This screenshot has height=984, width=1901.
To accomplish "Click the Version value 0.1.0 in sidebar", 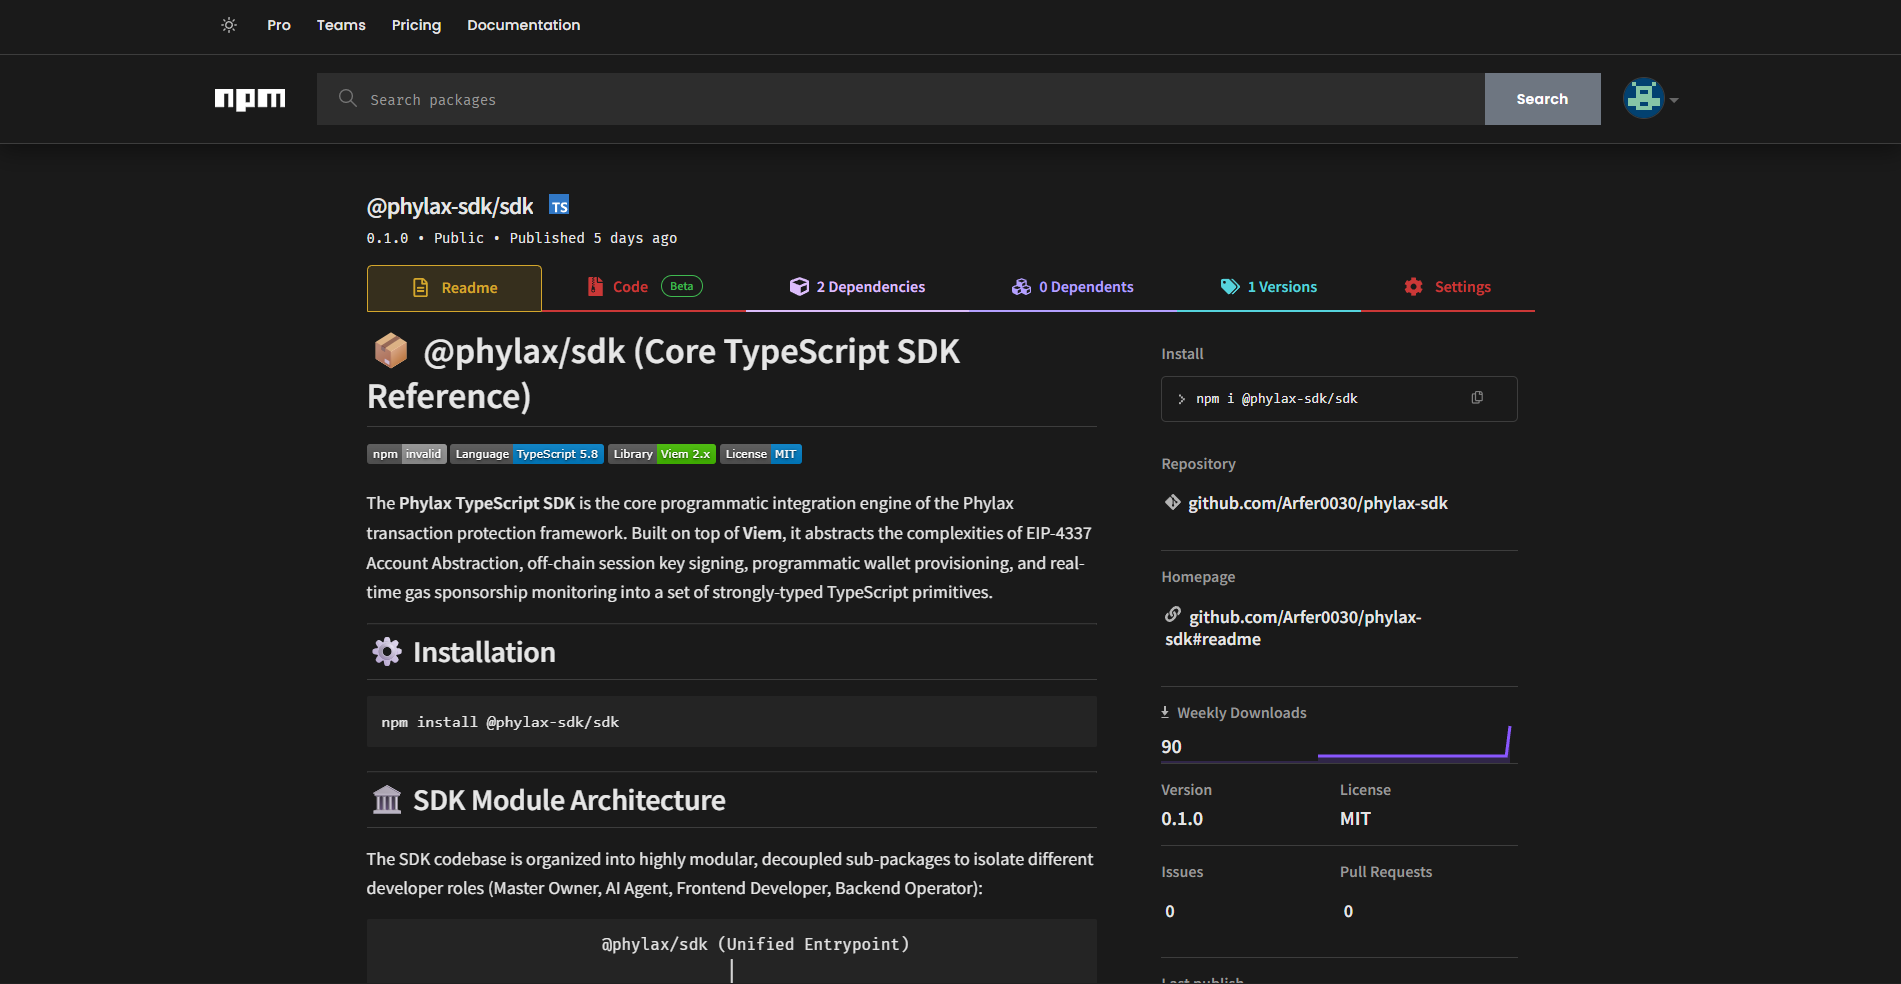I will coord(1182,819).
